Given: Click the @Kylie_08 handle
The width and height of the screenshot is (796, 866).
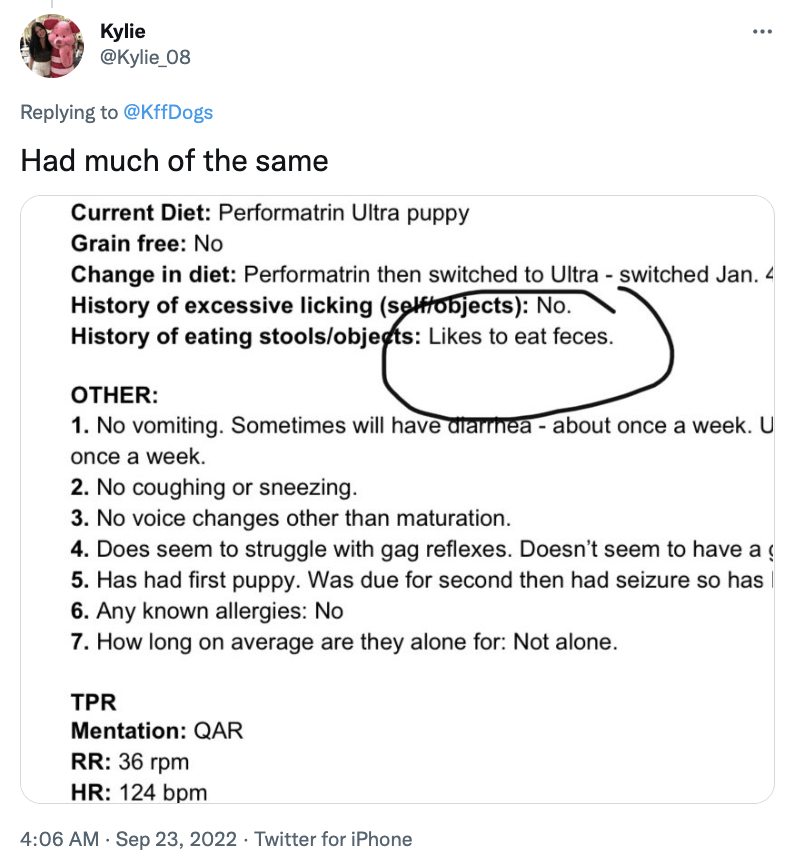Looking at the screenshot, I should (x=145, y=57).
